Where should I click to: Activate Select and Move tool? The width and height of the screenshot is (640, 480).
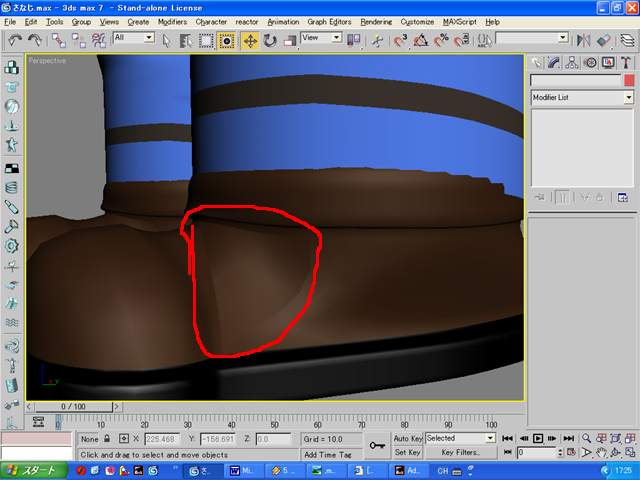[250, 41]
